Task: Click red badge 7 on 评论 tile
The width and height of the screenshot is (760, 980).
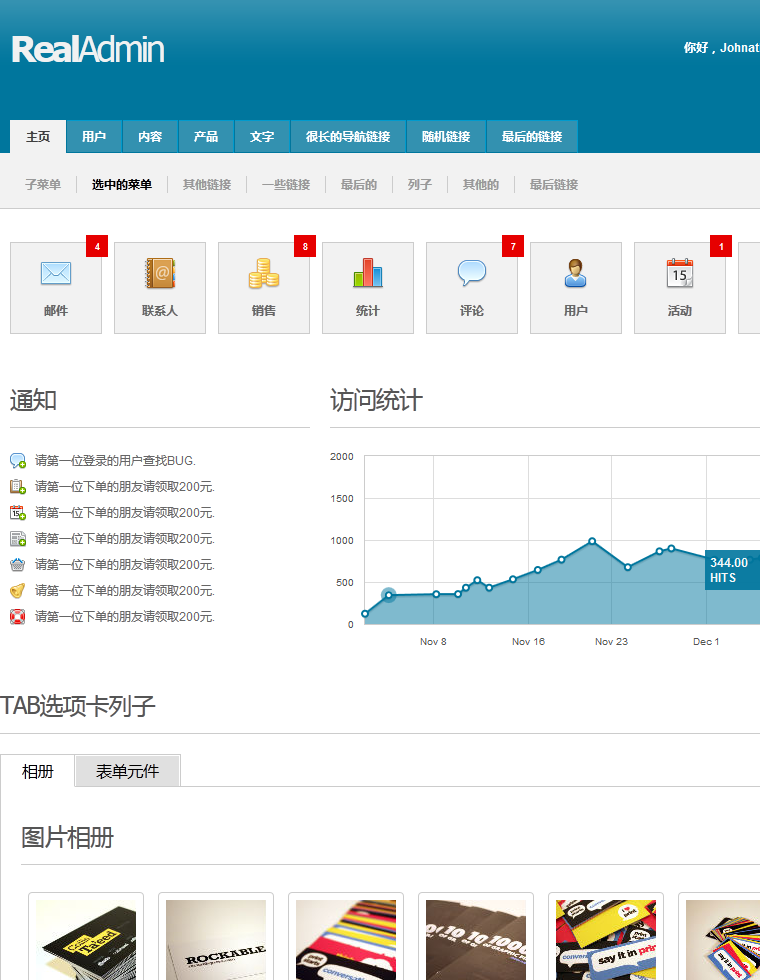Action: [513, 246]
